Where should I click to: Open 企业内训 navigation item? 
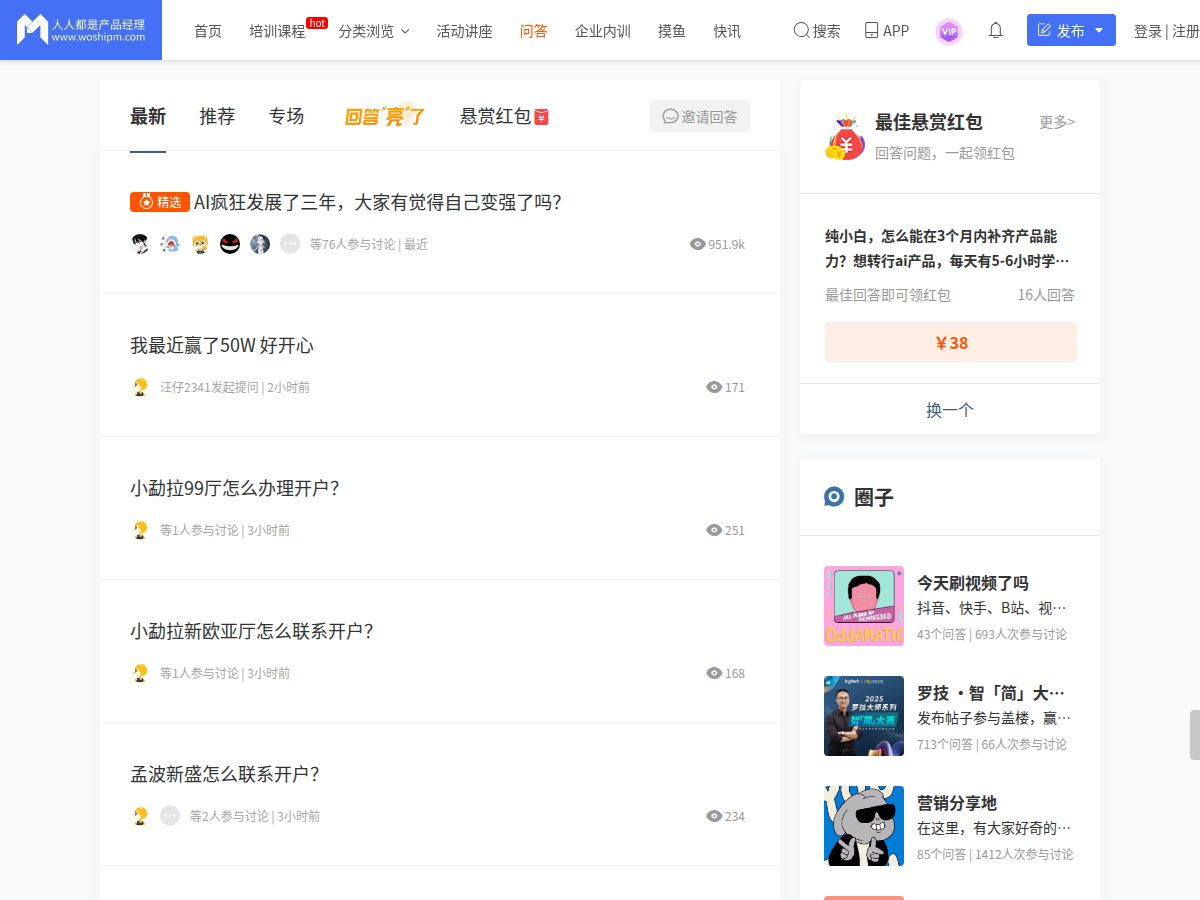(603, 31)
